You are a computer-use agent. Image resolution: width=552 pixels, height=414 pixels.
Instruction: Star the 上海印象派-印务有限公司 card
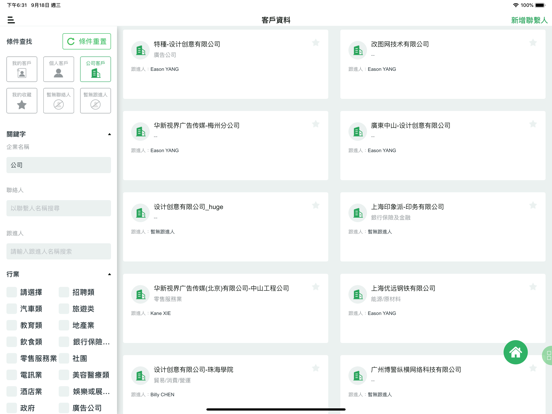tap(533, 205)
